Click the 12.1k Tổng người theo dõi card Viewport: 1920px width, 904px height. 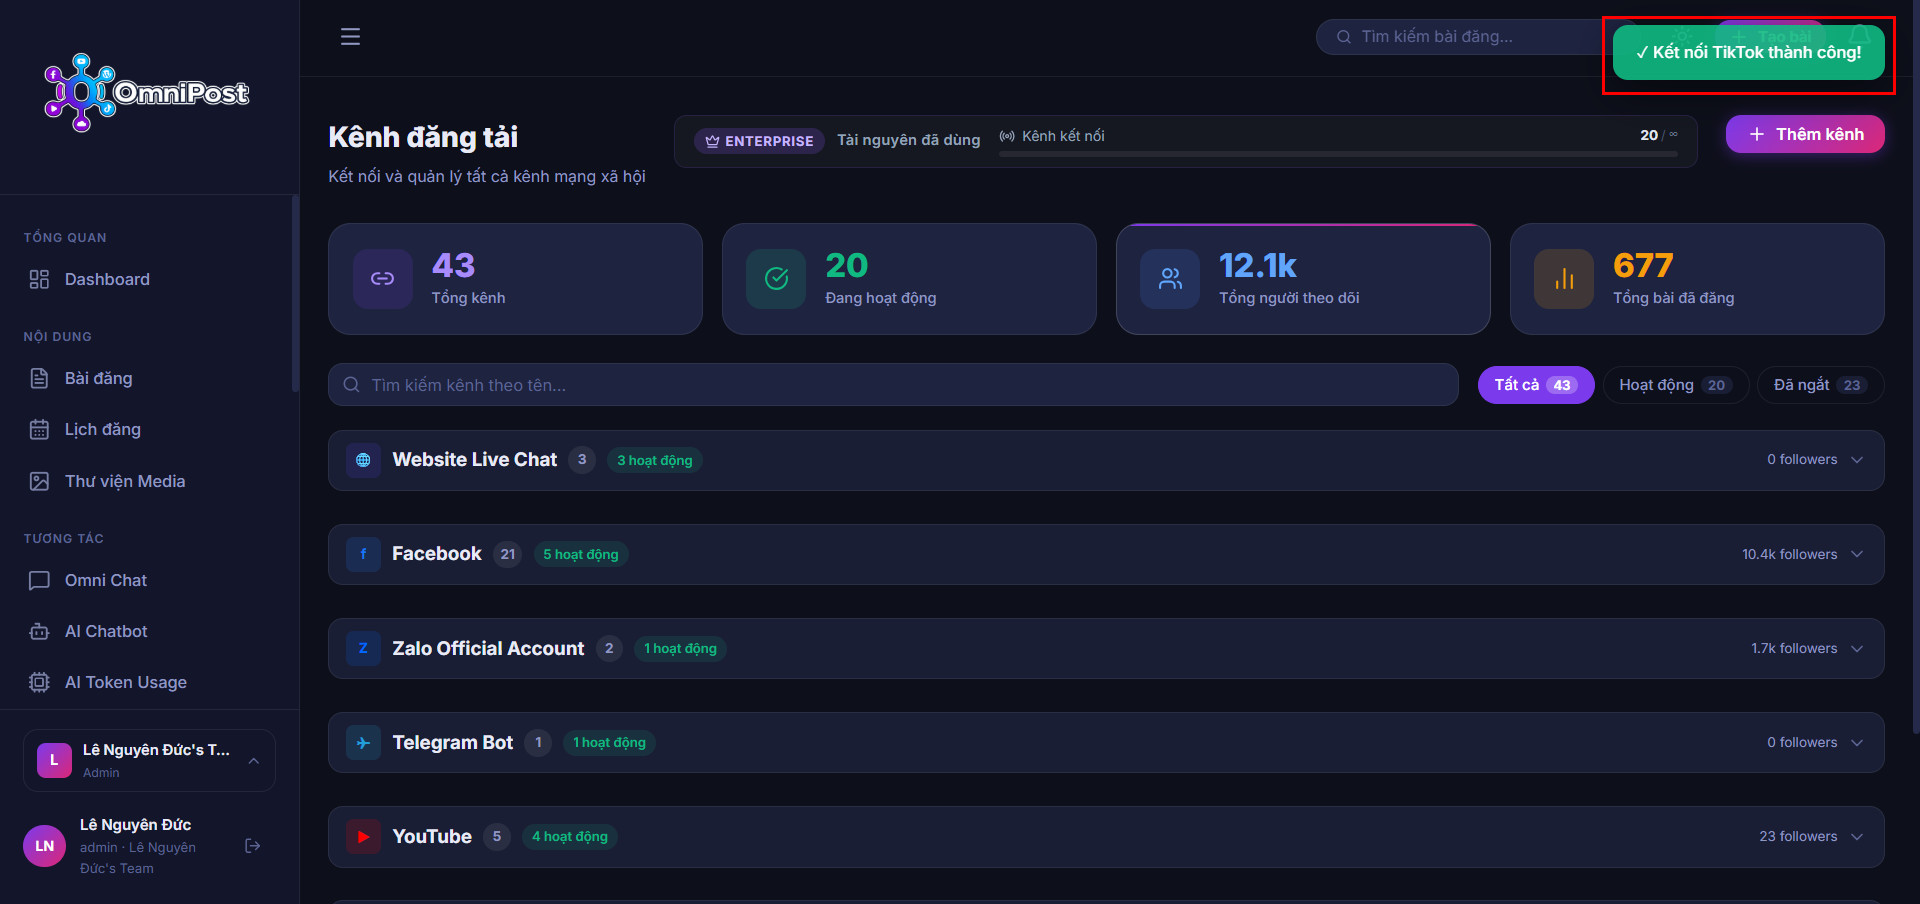click(1303, 279)
